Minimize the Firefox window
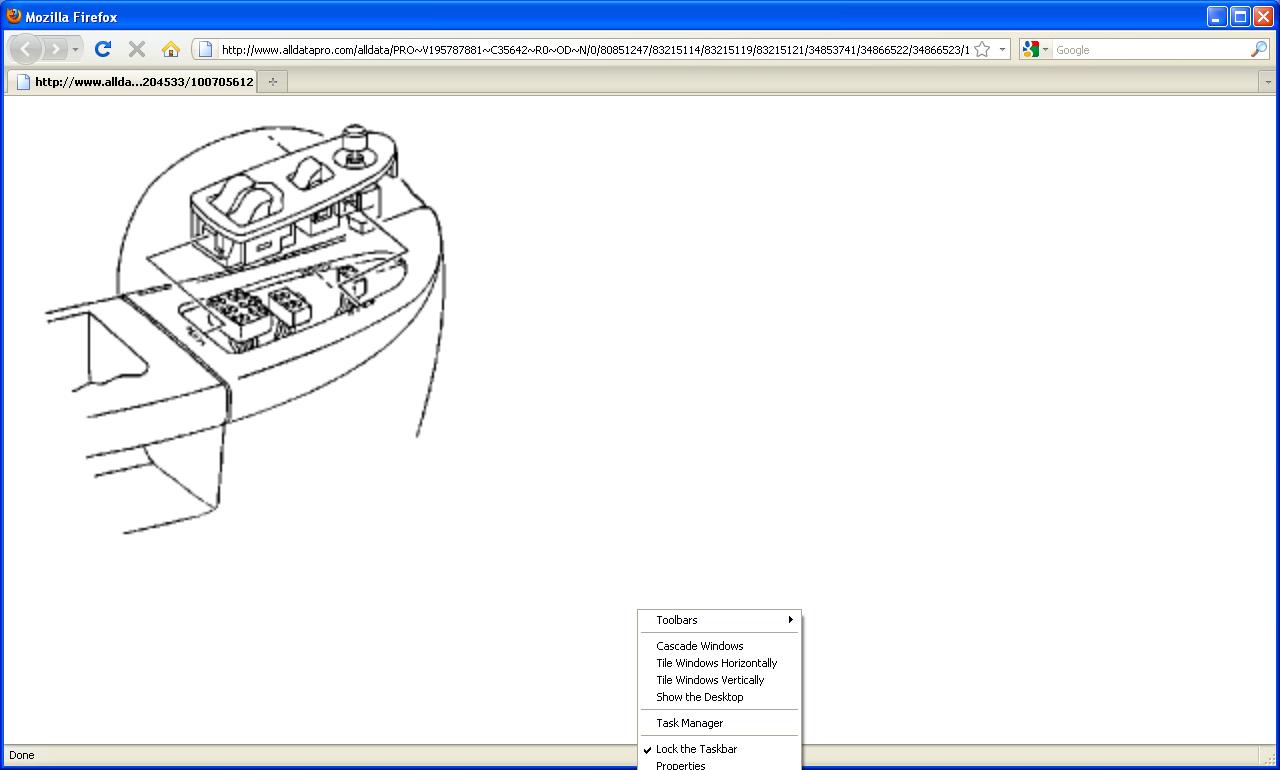 (x=1217, y=16)
